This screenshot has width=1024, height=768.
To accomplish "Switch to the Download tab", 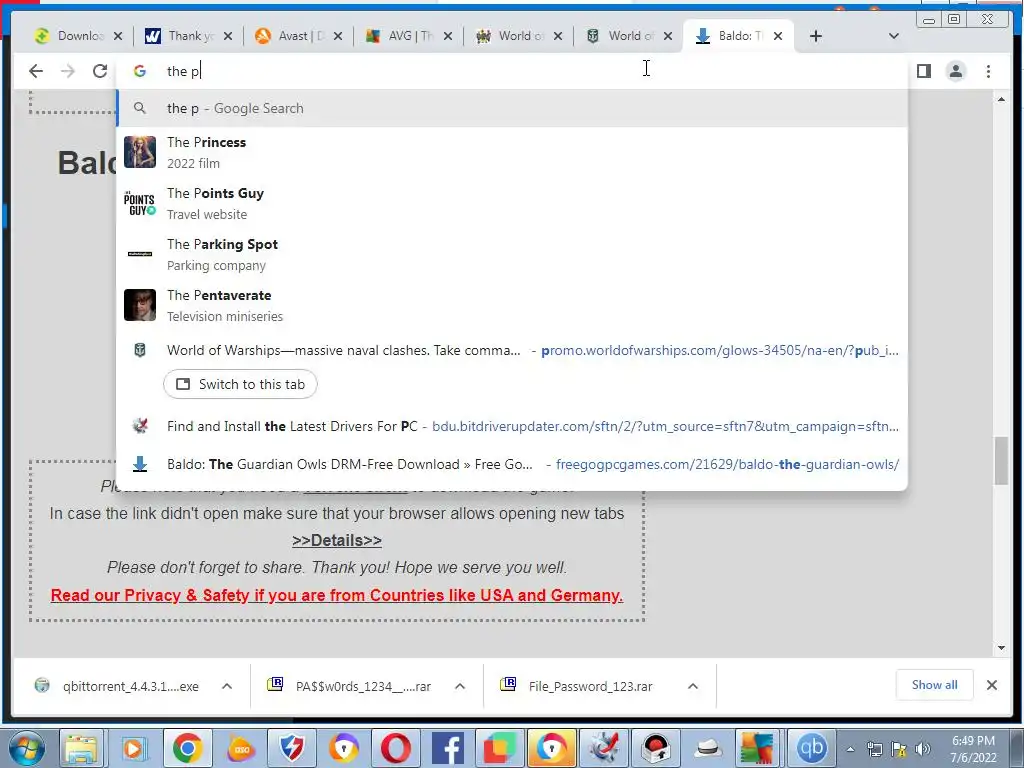I will click(71, 36).
